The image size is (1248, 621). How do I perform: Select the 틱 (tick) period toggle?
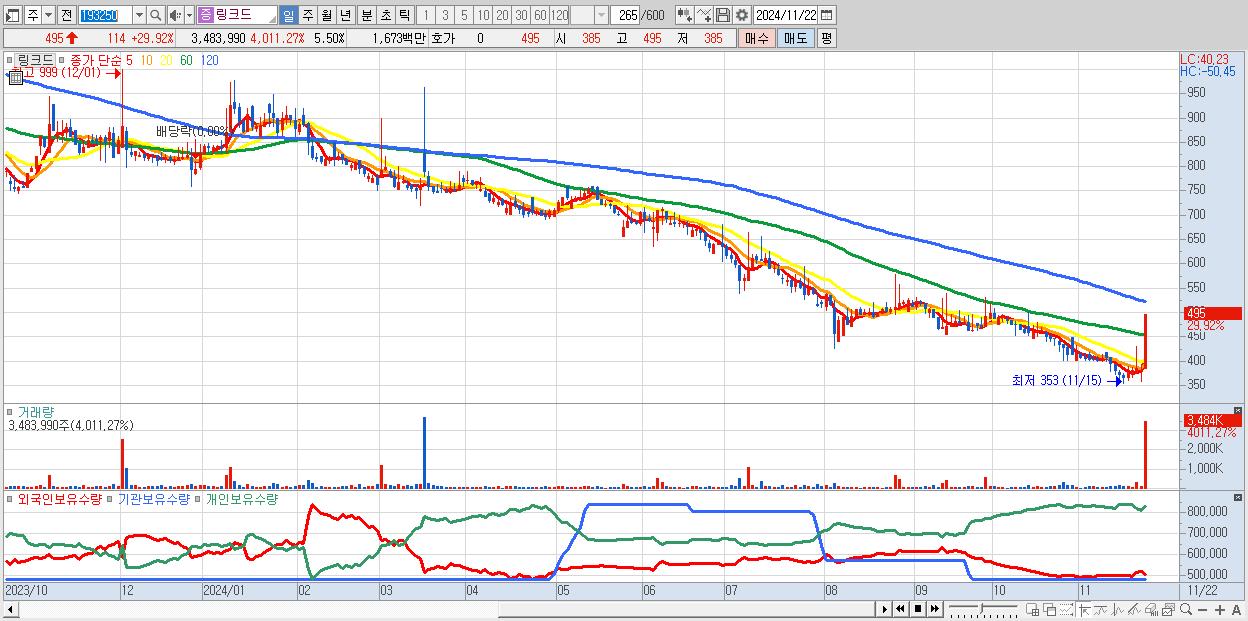click(403, 15)
